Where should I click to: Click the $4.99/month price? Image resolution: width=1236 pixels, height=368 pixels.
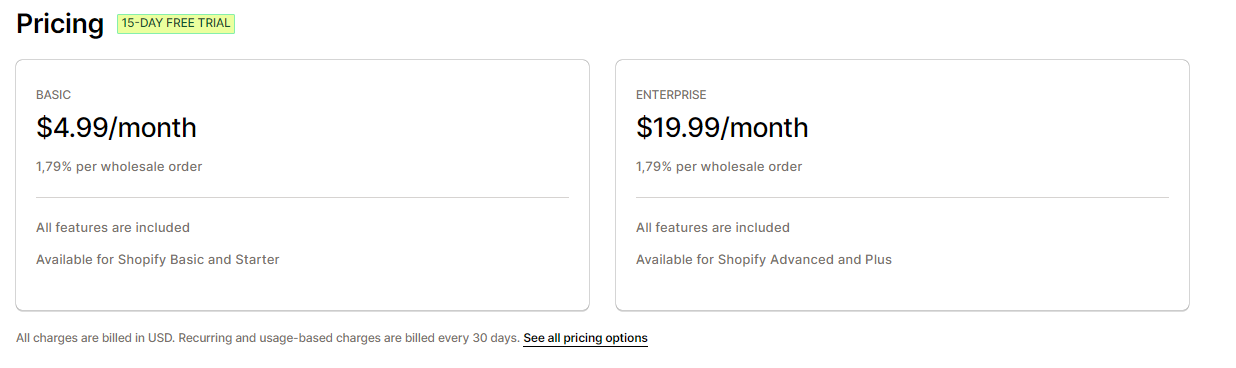[116, 128]
